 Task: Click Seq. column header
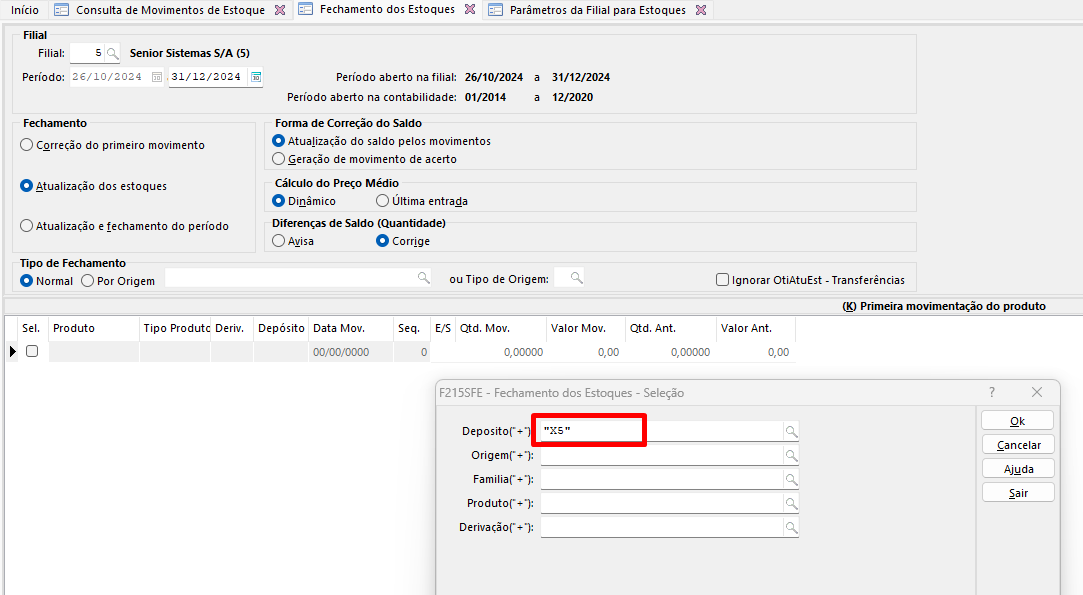pos(412,328)
